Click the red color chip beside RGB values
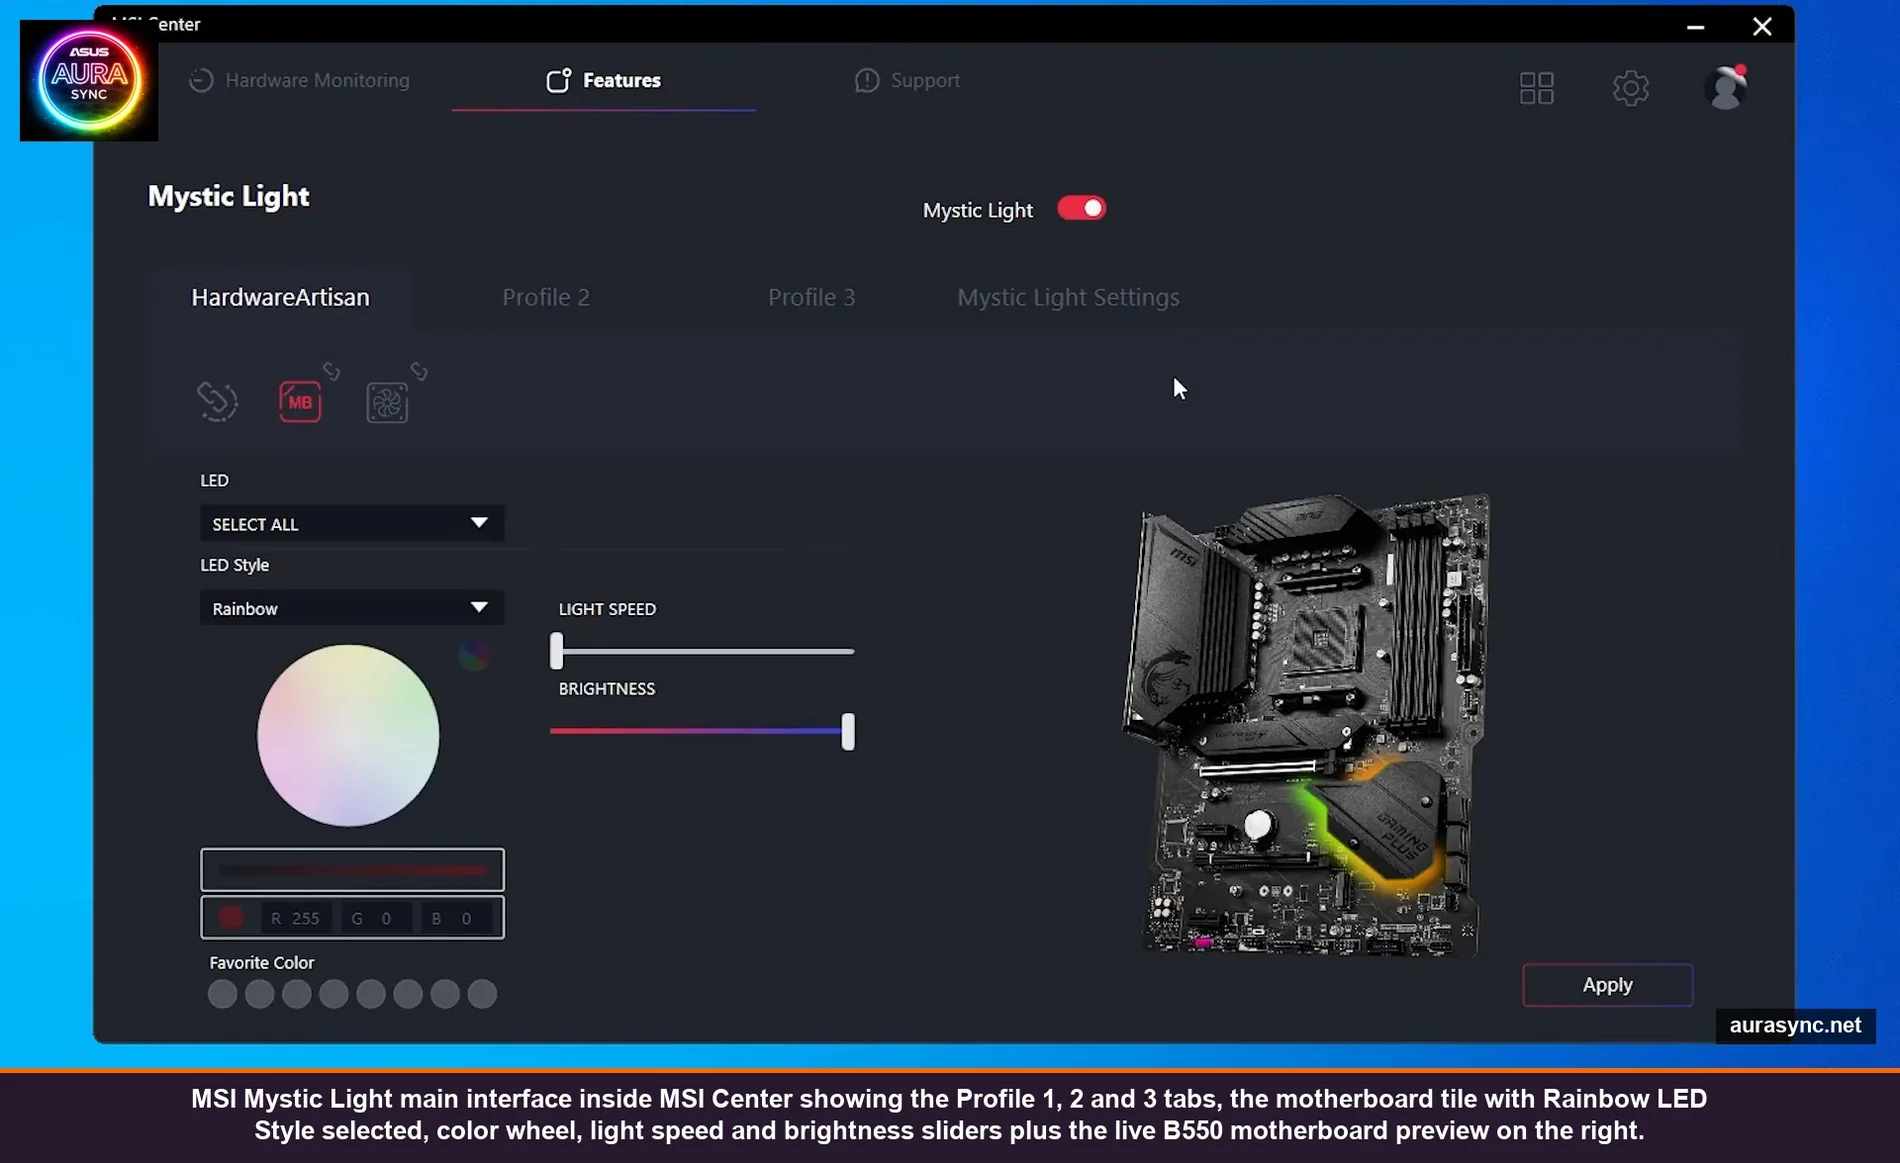Screen dimensions: 1900x1163 point(232,916)
